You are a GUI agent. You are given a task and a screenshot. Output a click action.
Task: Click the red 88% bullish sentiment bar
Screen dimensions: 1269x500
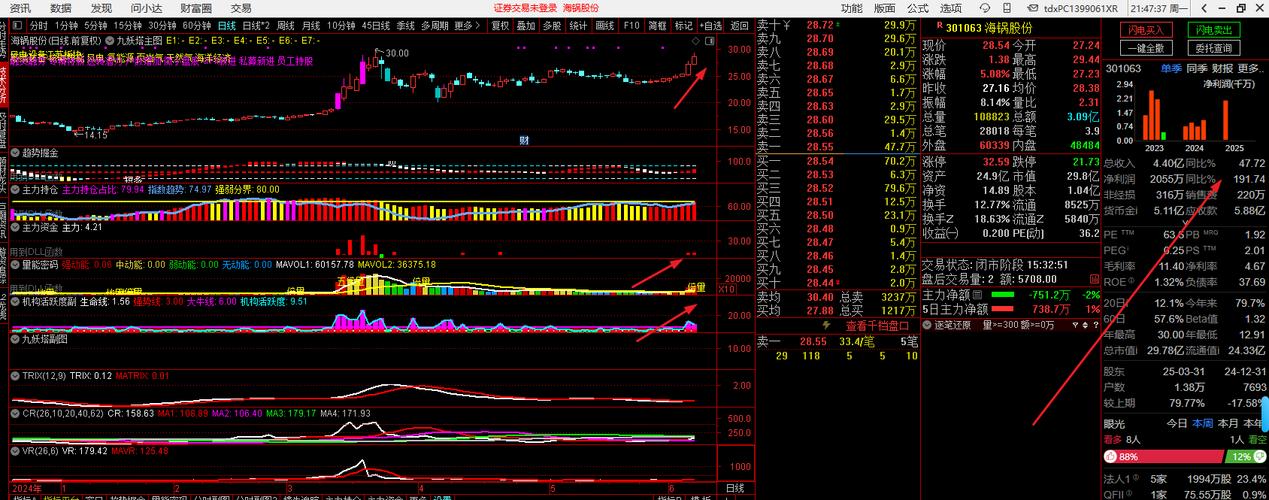(1162, 456)
